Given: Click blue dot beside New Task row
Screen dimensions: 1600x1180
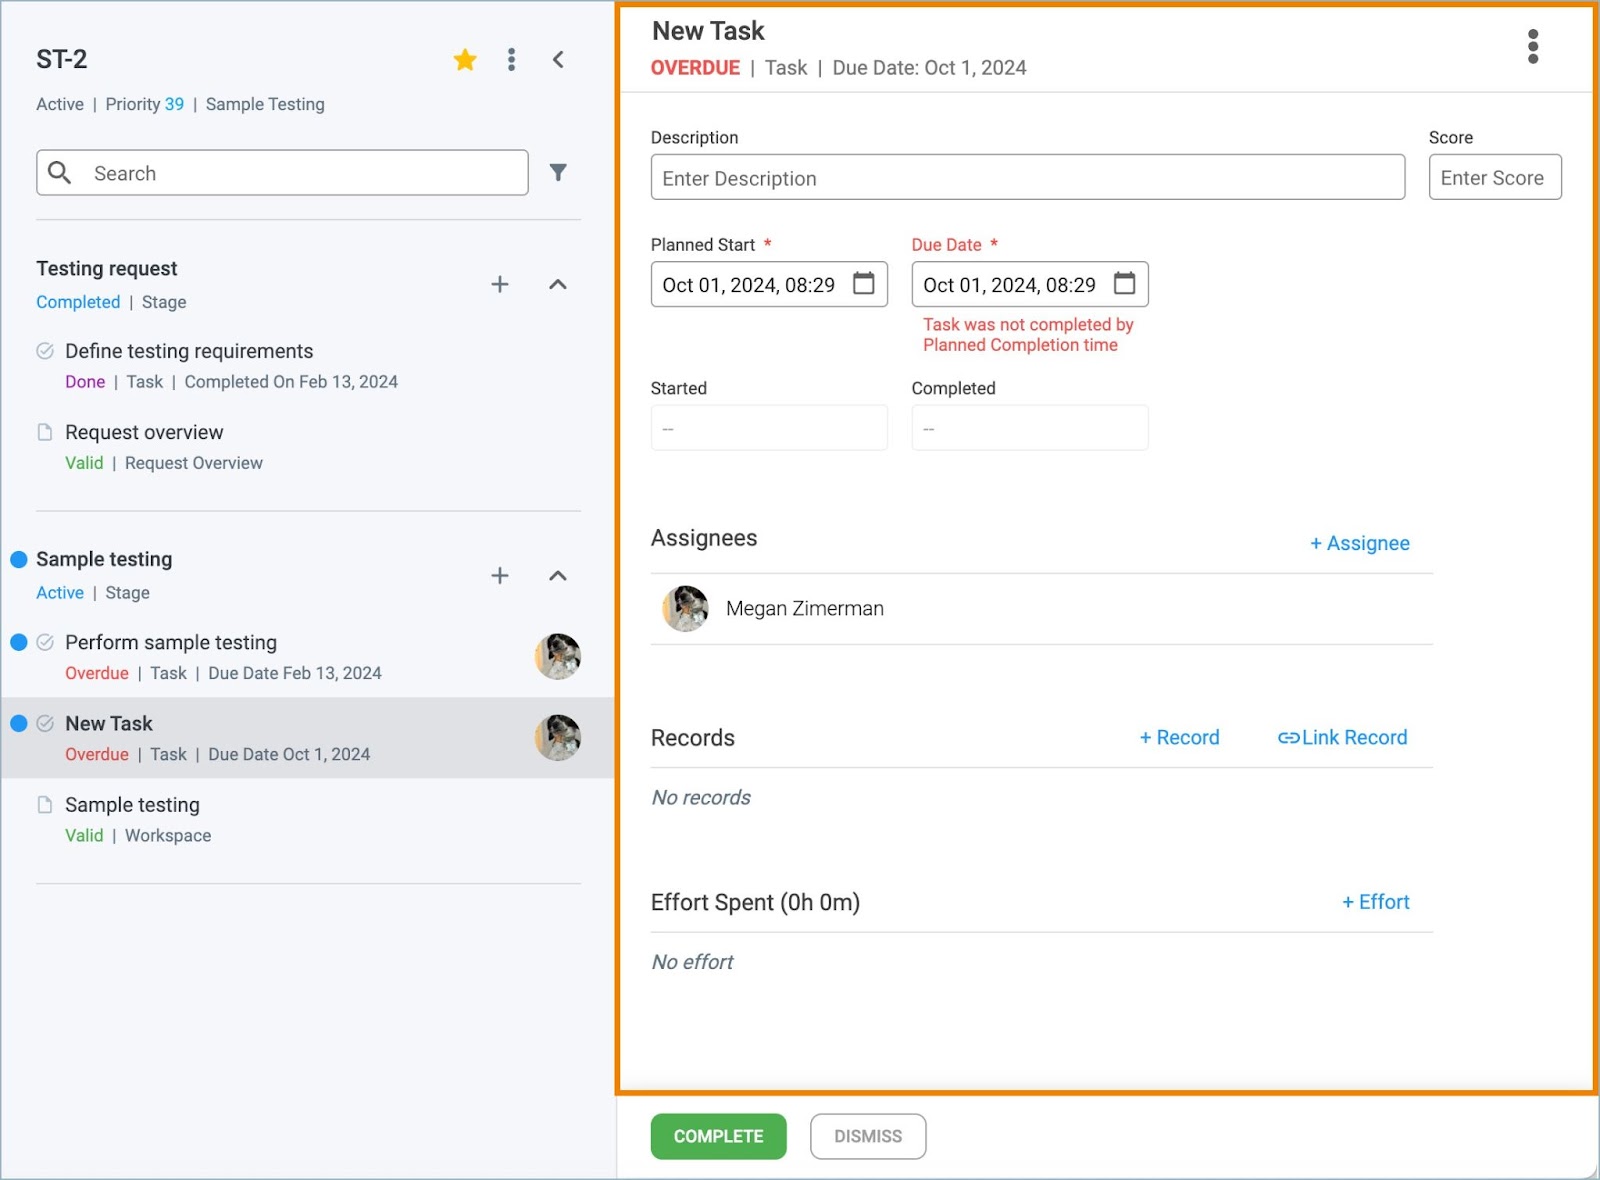Looking at the screenshot, I should [18, 723].
